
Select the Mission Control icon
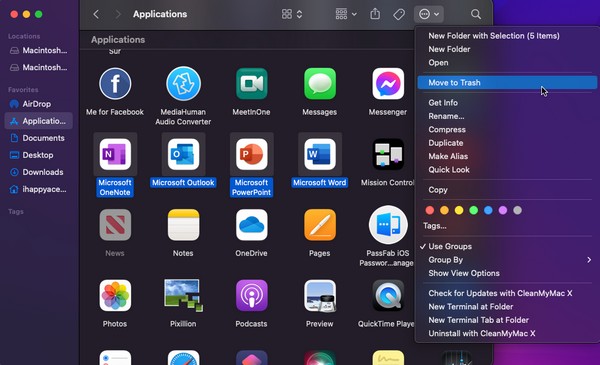388,154
